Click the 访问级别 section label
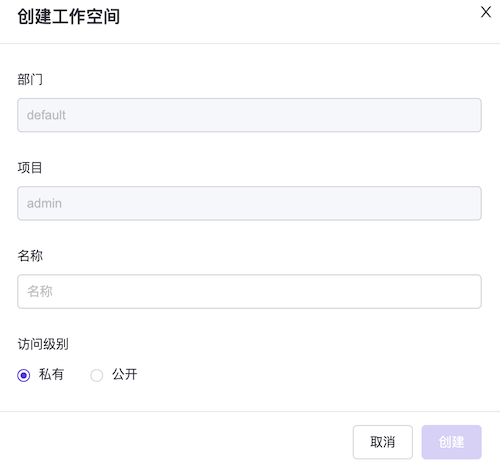 point(43,344)
